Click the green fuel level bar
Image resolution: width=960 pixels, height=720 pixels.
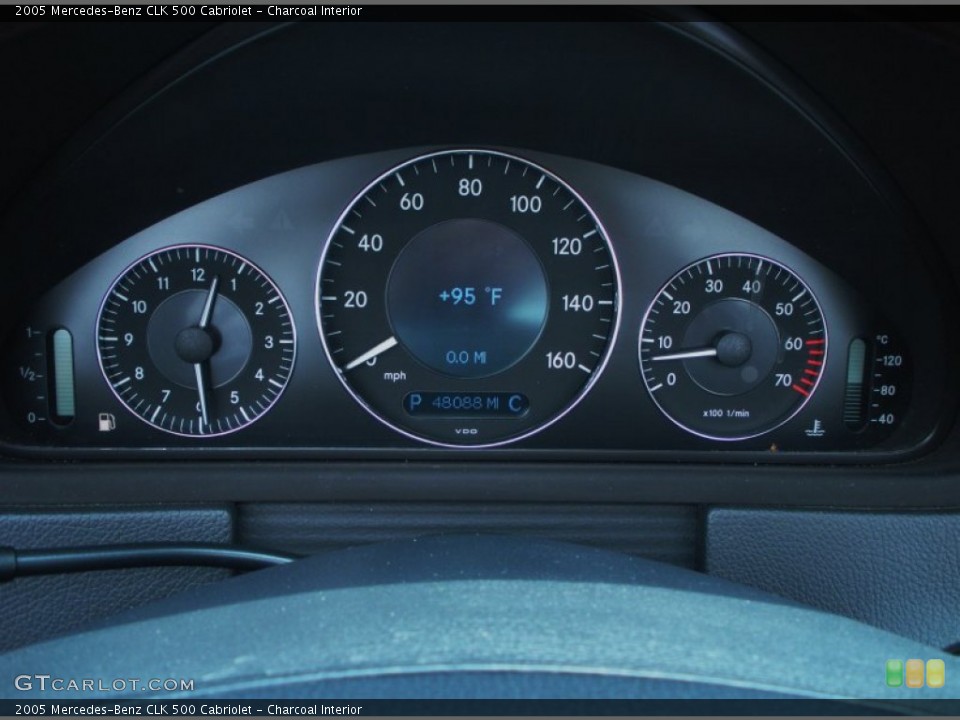pyautogui.click(x=63, y=373)
